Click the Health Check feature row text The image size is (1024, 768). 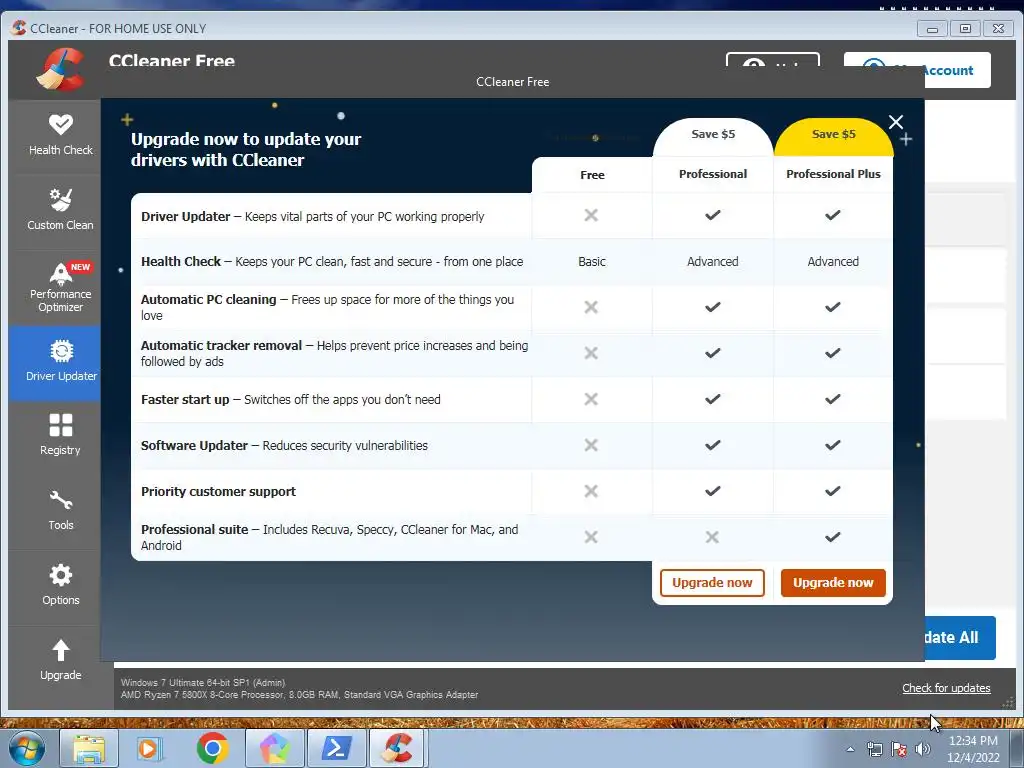click(x=332, y=261)
